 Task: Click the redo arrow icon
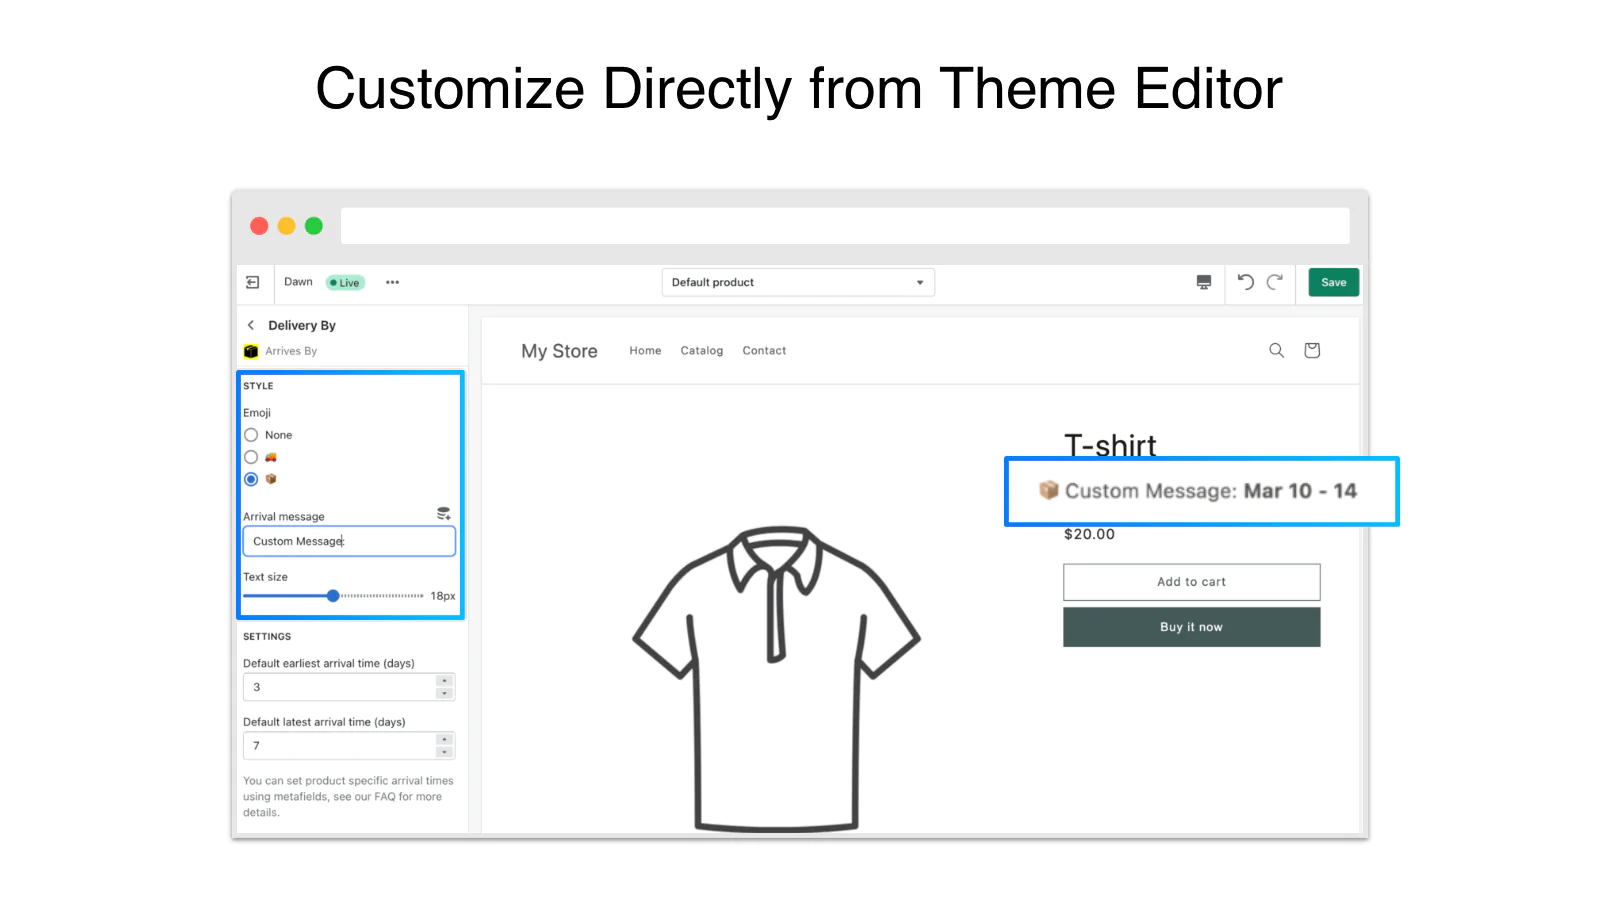1275,282
